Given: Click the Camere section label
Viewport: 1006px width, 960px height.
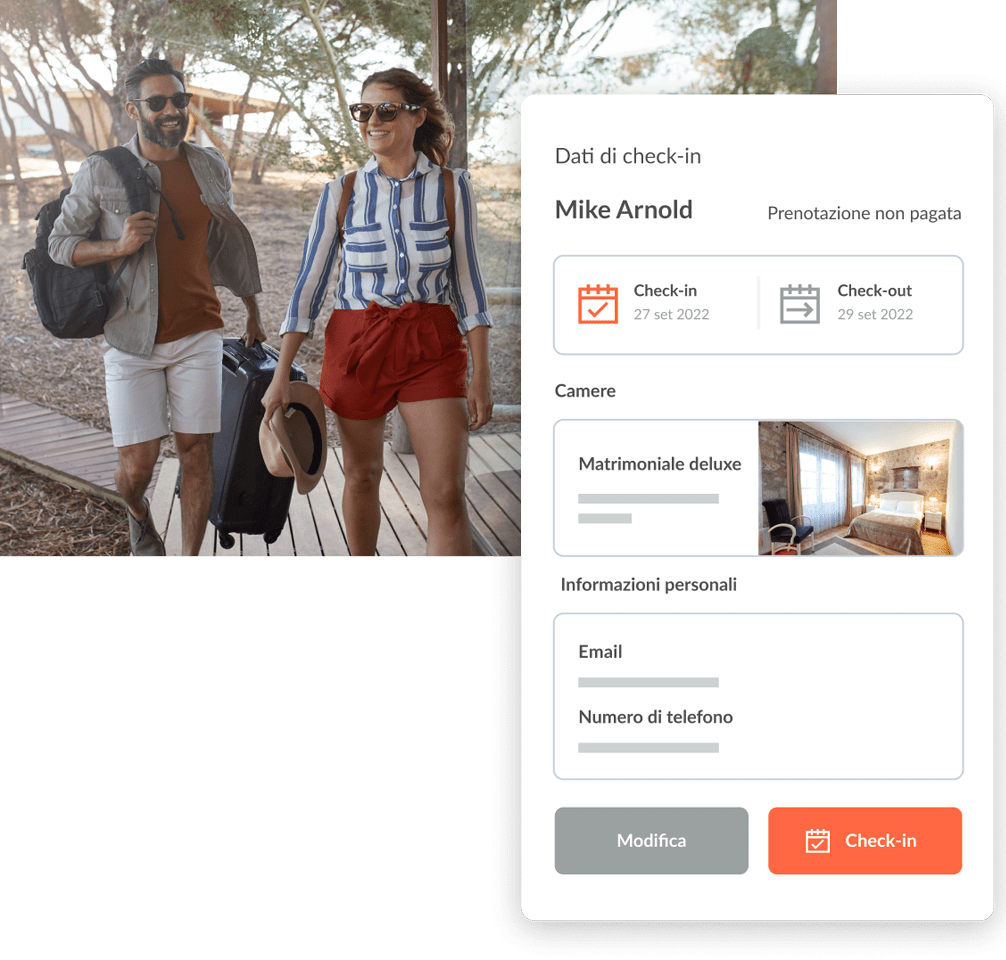Looking at the screenshot, I should [584, 391].
